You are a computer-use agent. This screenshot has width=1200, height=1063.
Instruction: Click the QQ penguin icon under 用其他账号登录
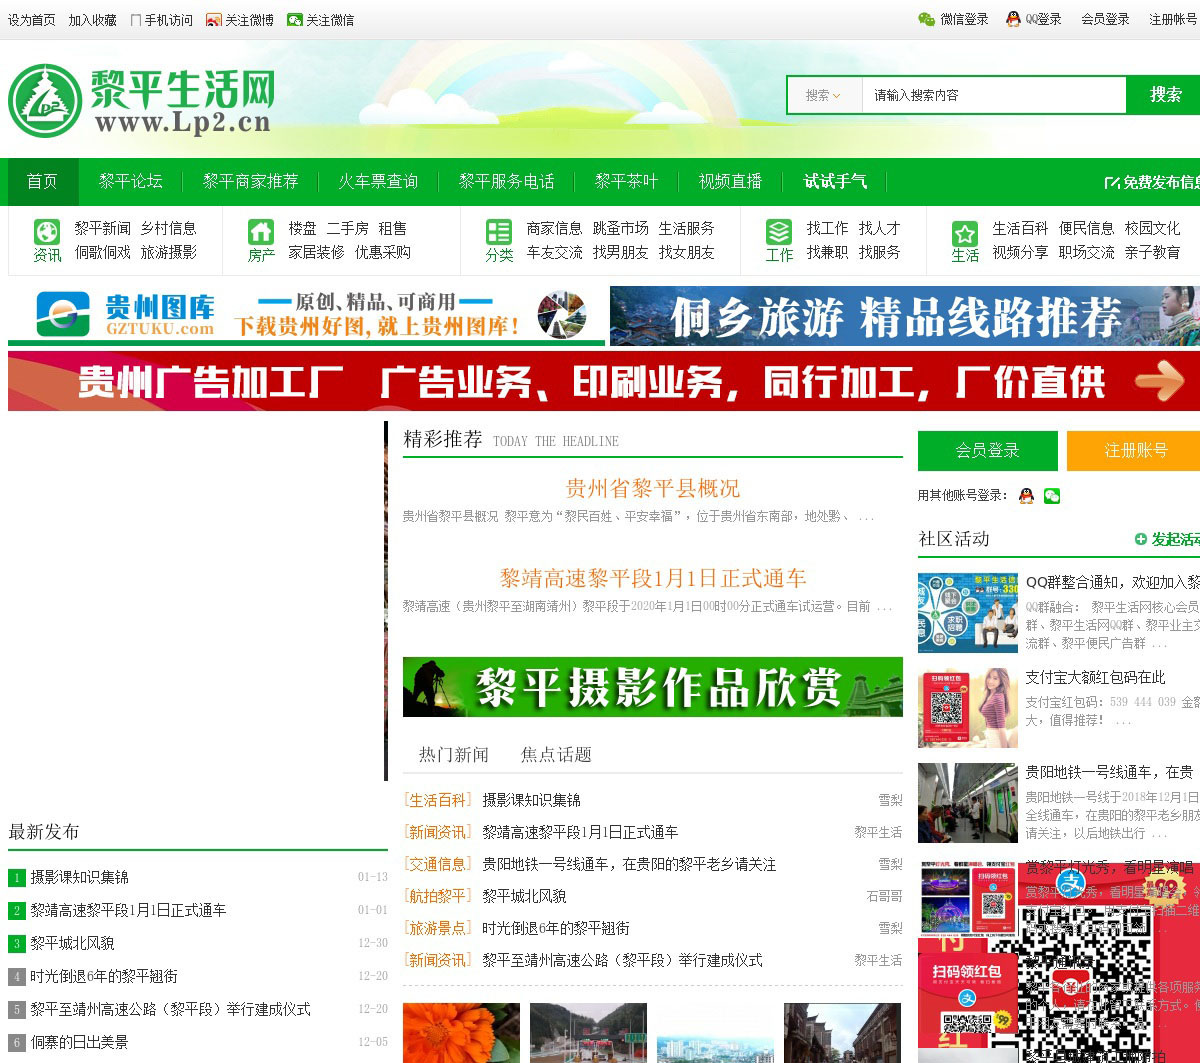click(x=1026, y=496)
